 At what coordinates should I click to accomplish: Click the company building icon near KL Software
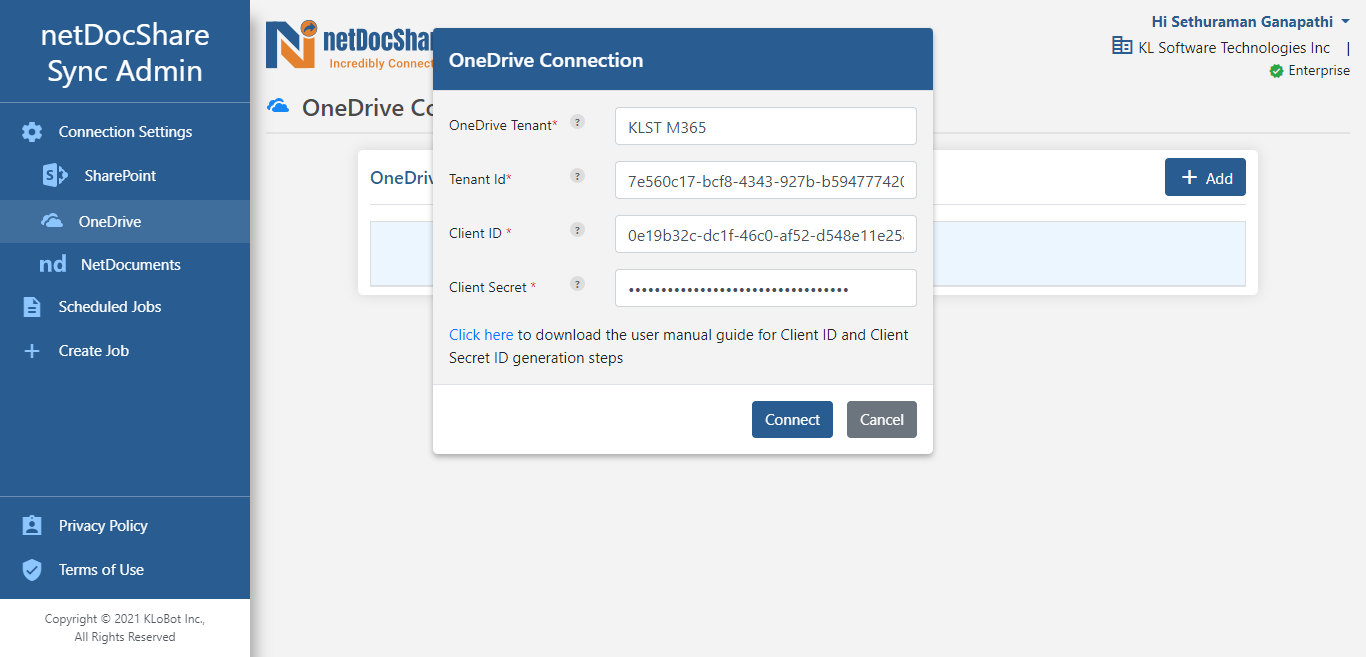coord(1122,46)
